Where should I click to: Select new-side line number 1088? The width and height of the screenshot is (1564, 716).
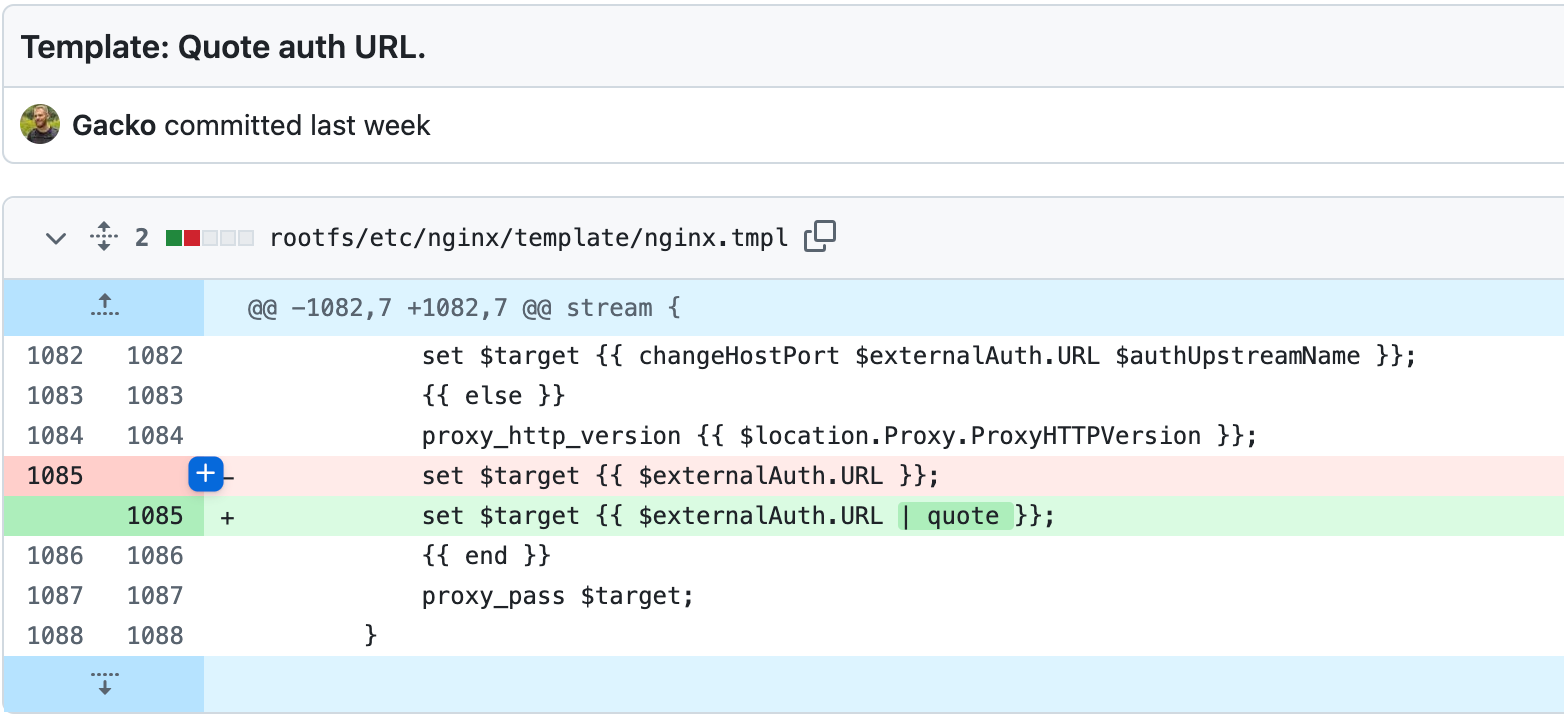(x=155, y=636)
